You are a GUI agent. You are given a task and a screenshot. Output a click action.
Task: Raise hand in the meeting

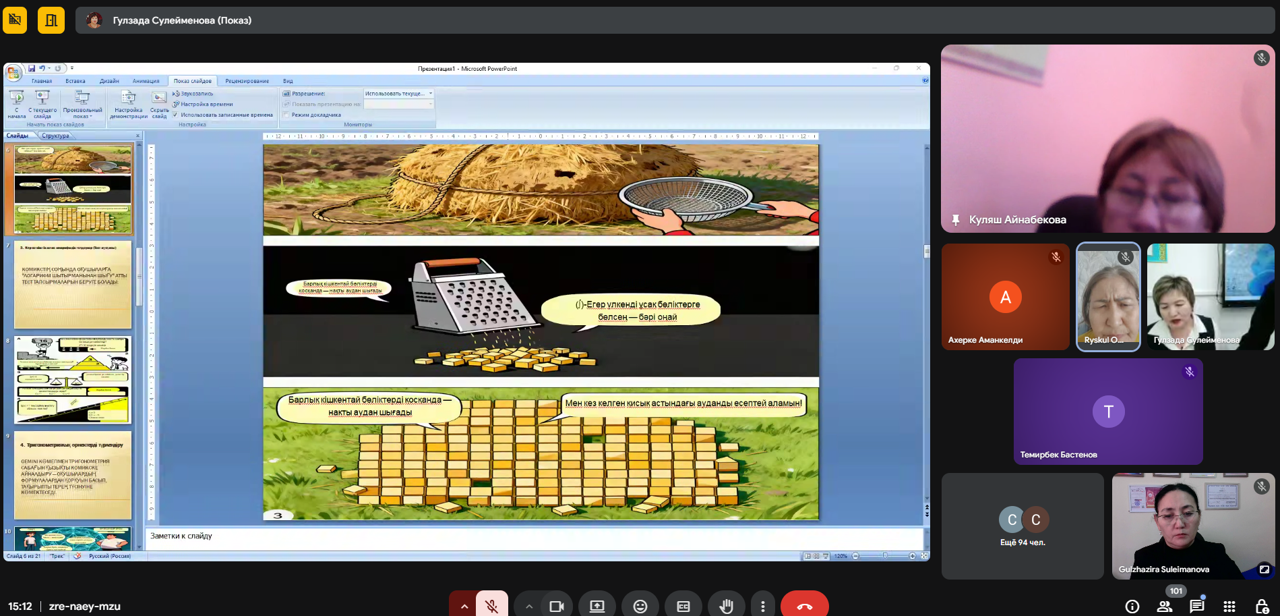[x=727, y=606]
